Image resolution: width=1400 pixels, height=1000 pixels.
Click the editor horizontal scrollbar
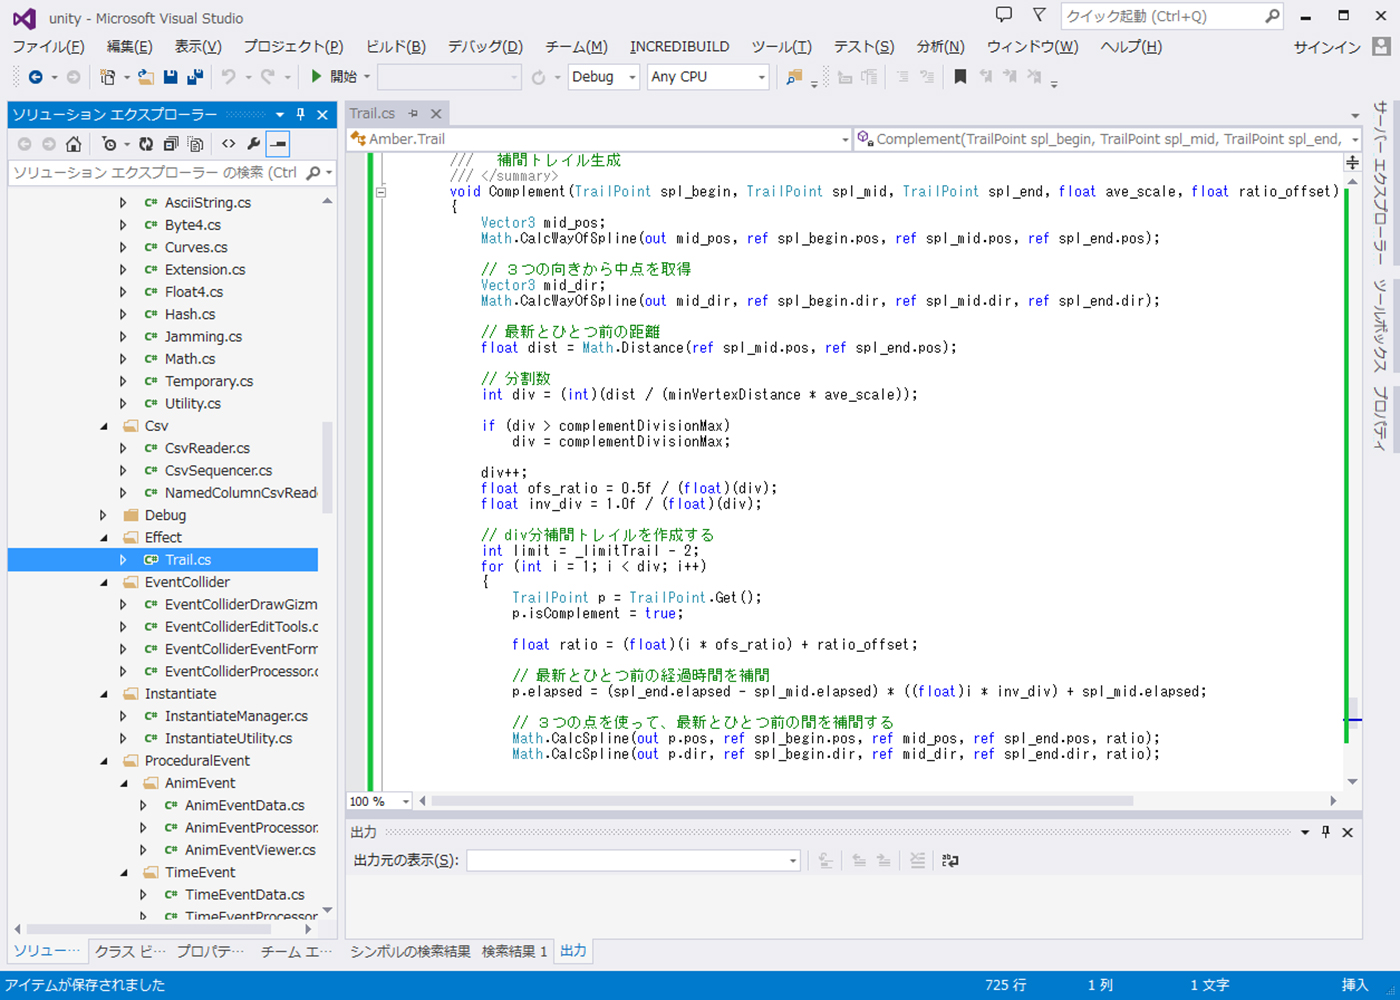pyautogui.click(x=782, y=801)
